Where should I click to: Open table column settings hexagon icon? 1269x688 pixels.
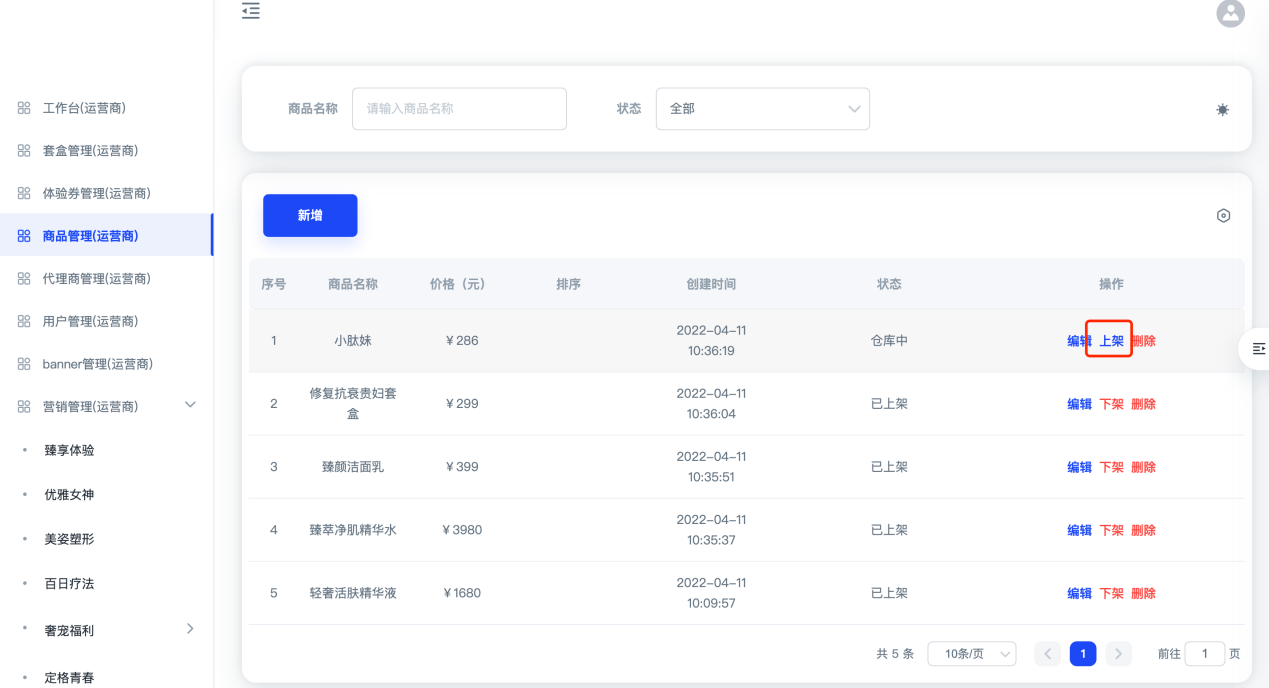1223,216
